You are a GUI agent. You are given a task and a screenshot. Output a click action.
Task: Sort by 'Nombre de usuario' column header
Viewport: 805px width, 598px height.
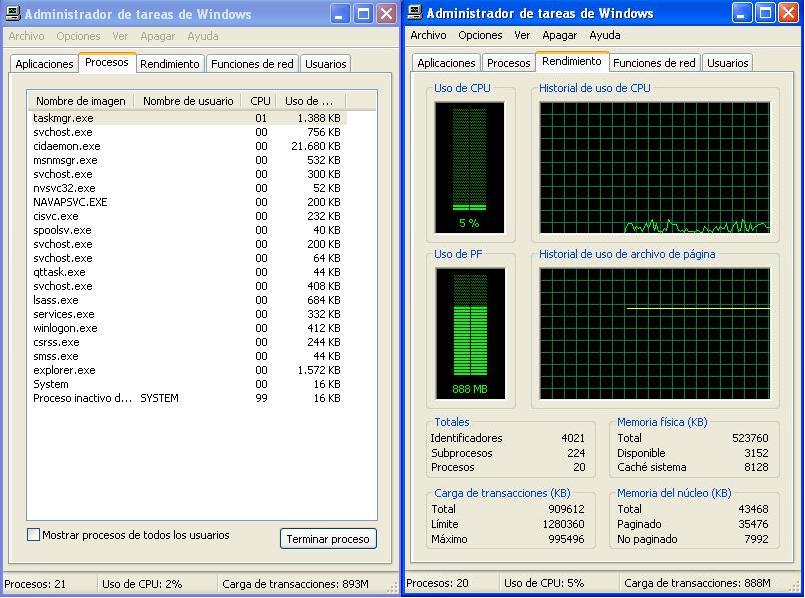click(188, 101)
